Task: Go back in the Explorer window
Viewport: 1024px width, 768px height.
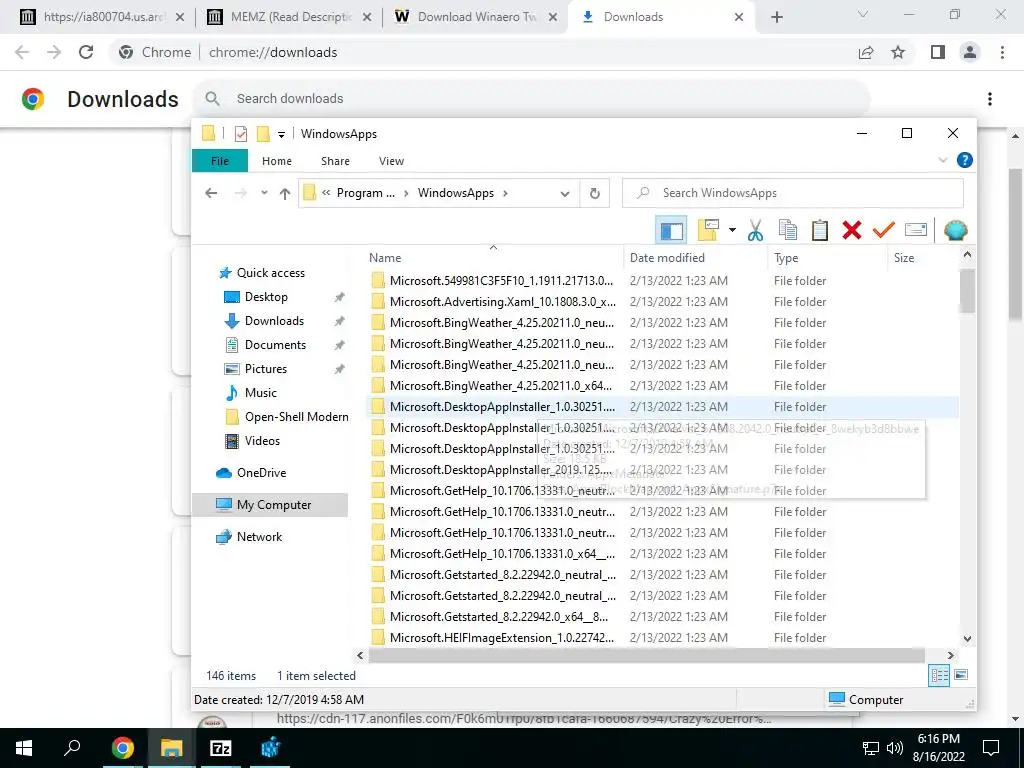Action: click(211, 193)
